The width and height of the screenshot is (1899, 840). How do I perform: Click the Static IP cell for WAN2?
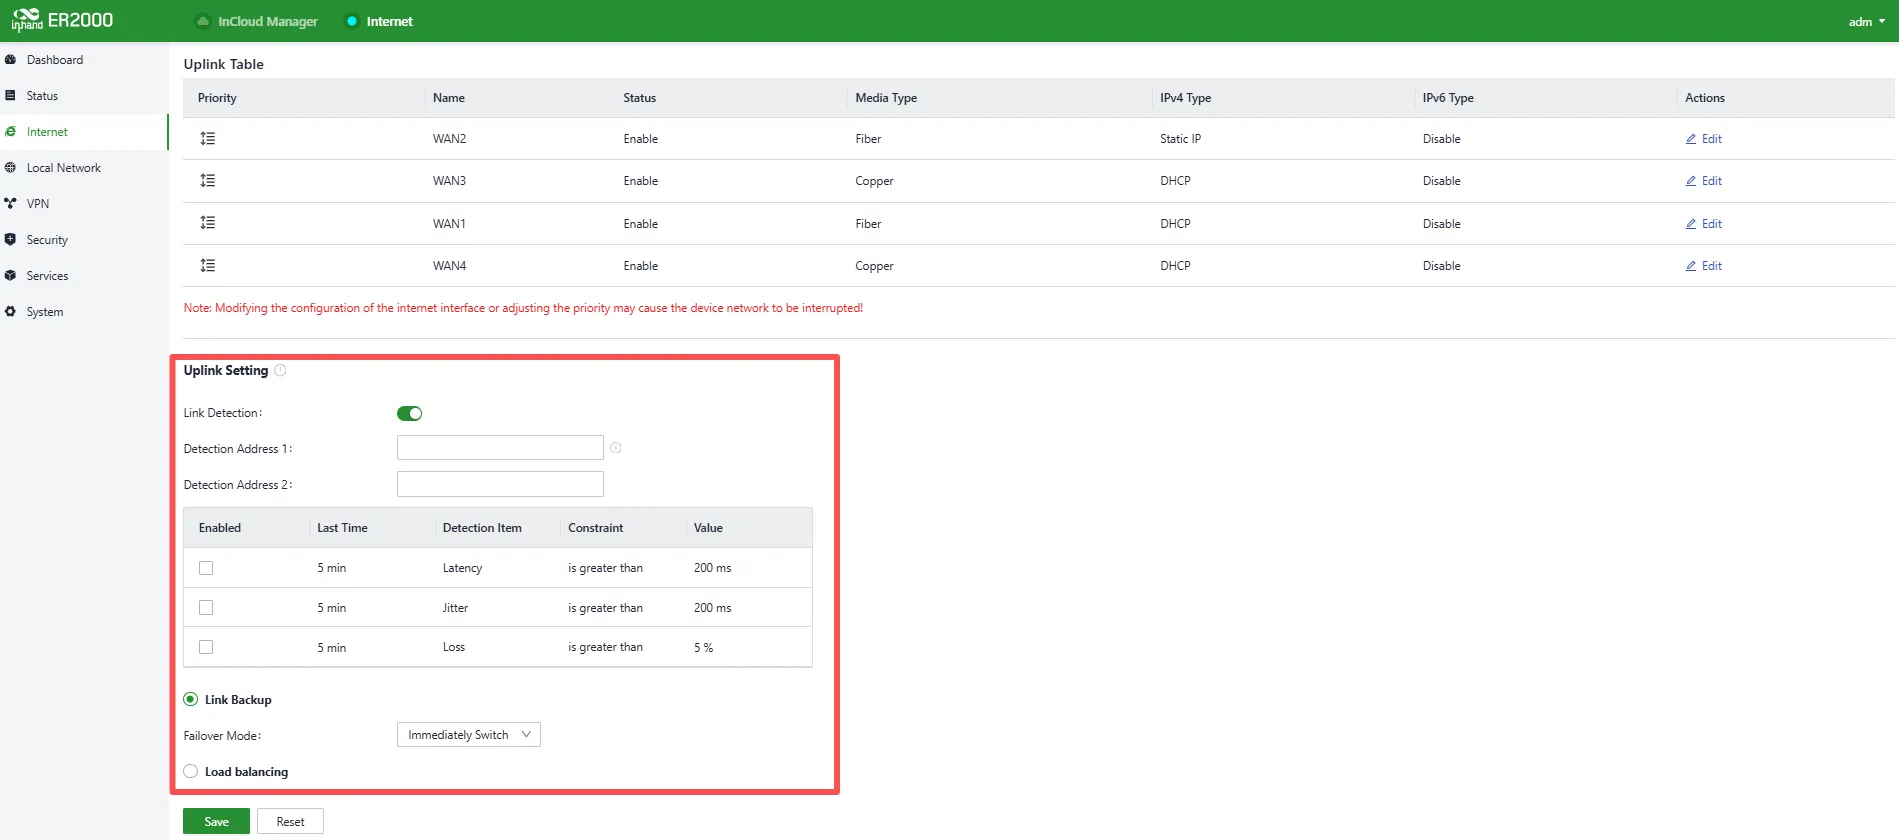pos(1180,139)
